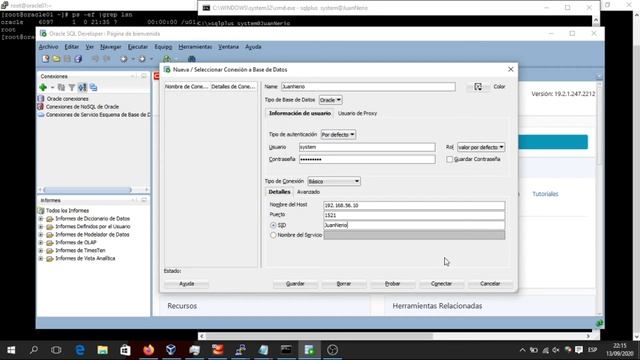The image size is (640, 360).
Task: Click the Contraseña password field
Action: pyautogui.click(x=367, y=159)
